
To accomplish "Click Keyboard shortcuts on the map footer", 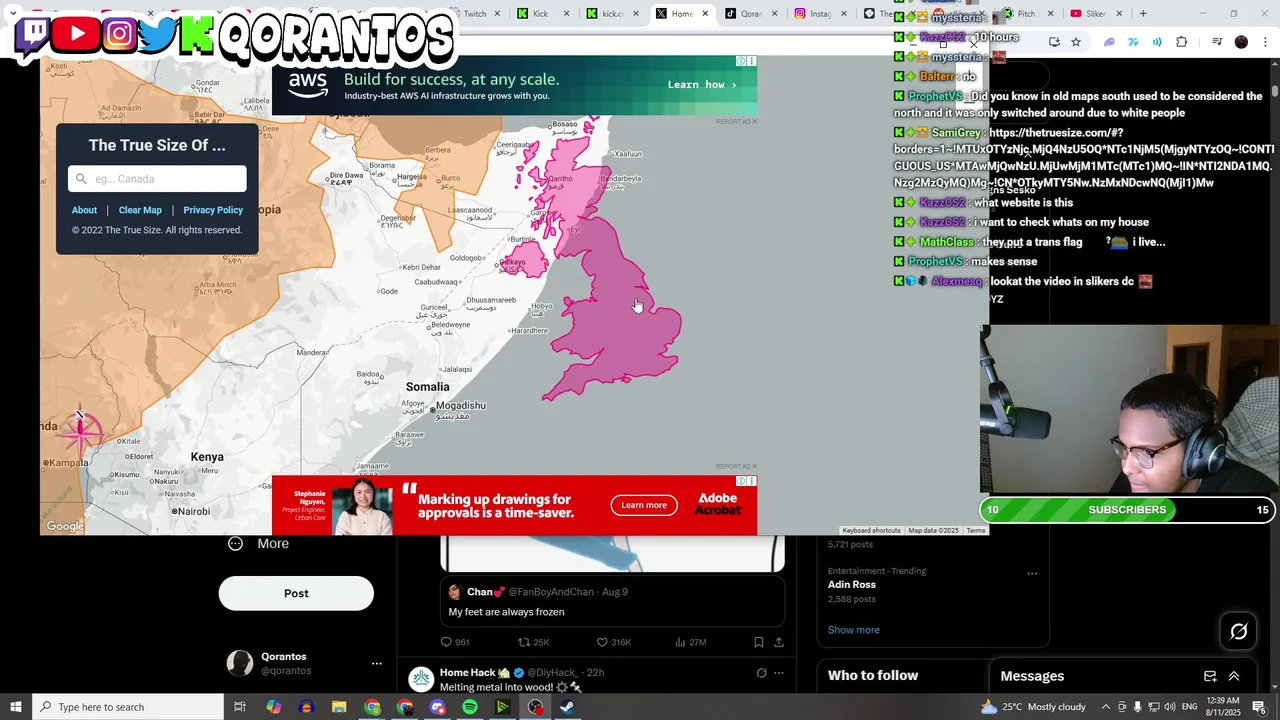I will 871,530.
